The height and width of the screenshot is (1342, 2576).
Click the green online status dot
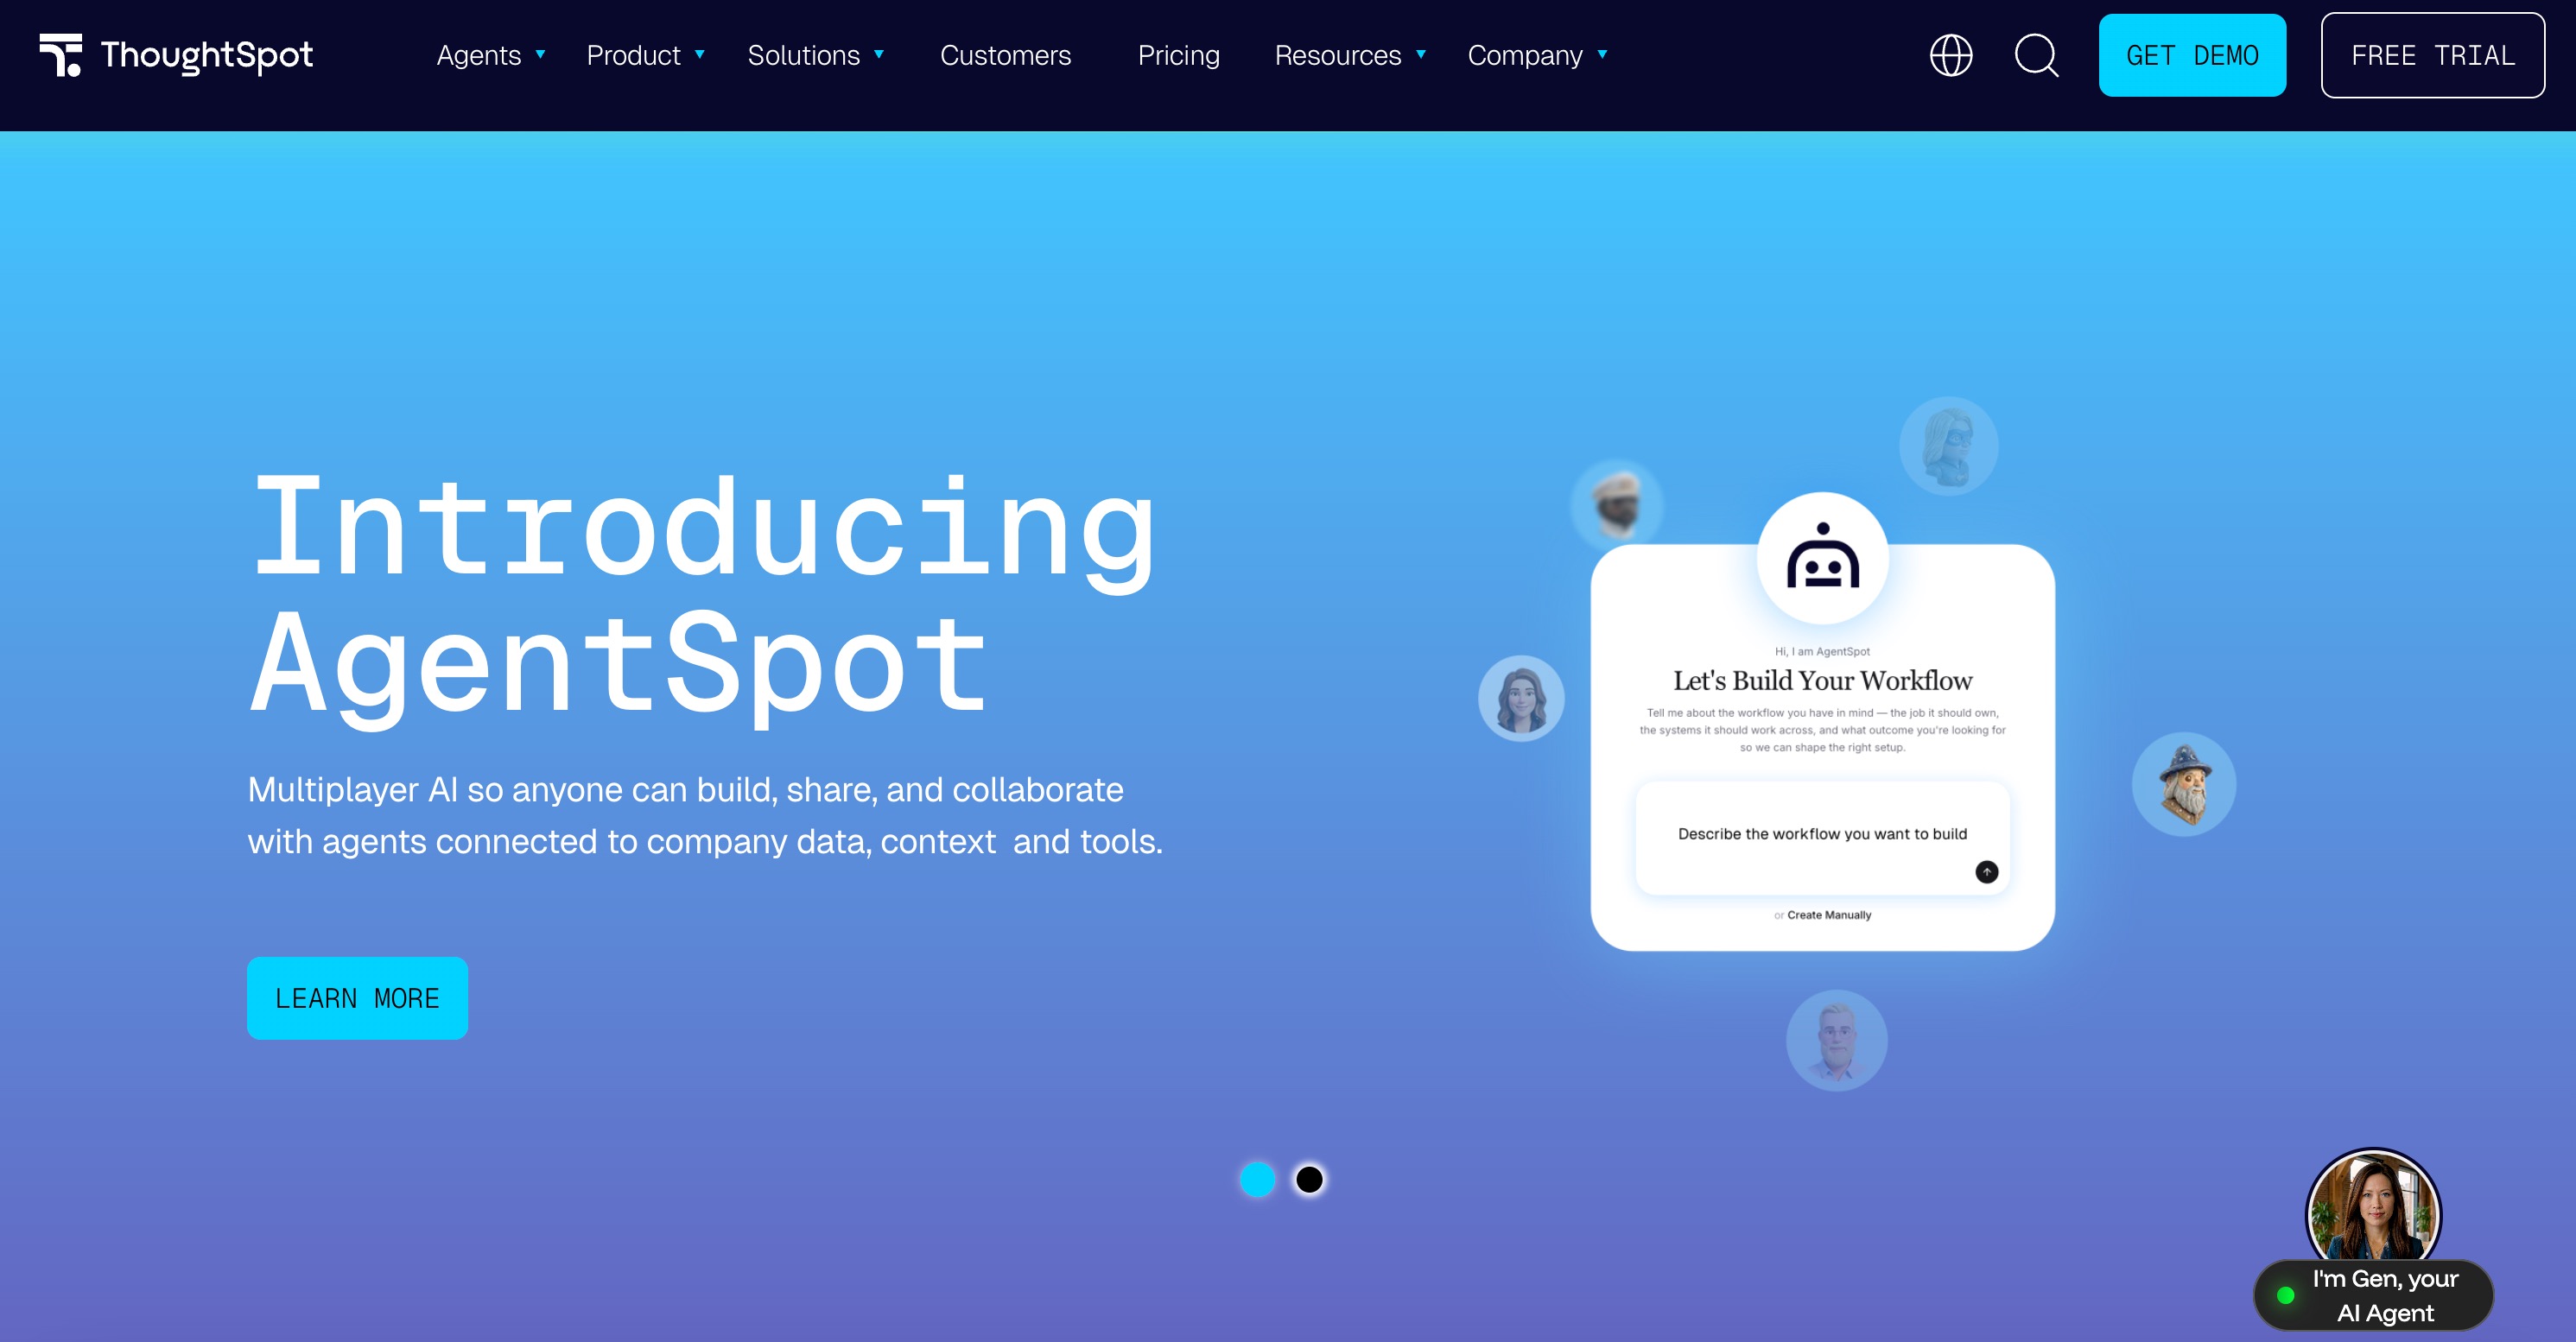point(2285,1295)
